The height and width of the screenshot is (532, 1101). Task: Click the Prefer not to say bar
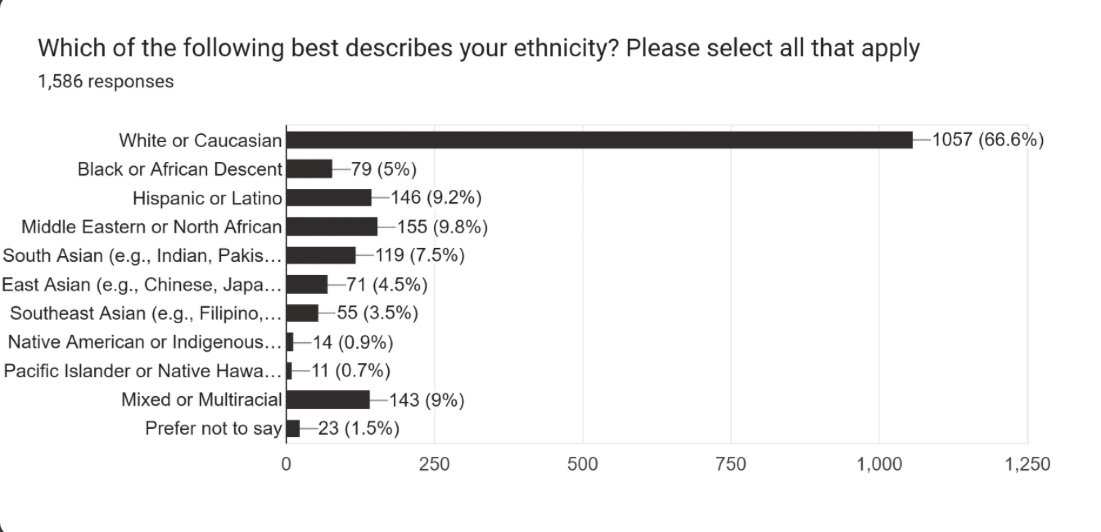[294, 428]
